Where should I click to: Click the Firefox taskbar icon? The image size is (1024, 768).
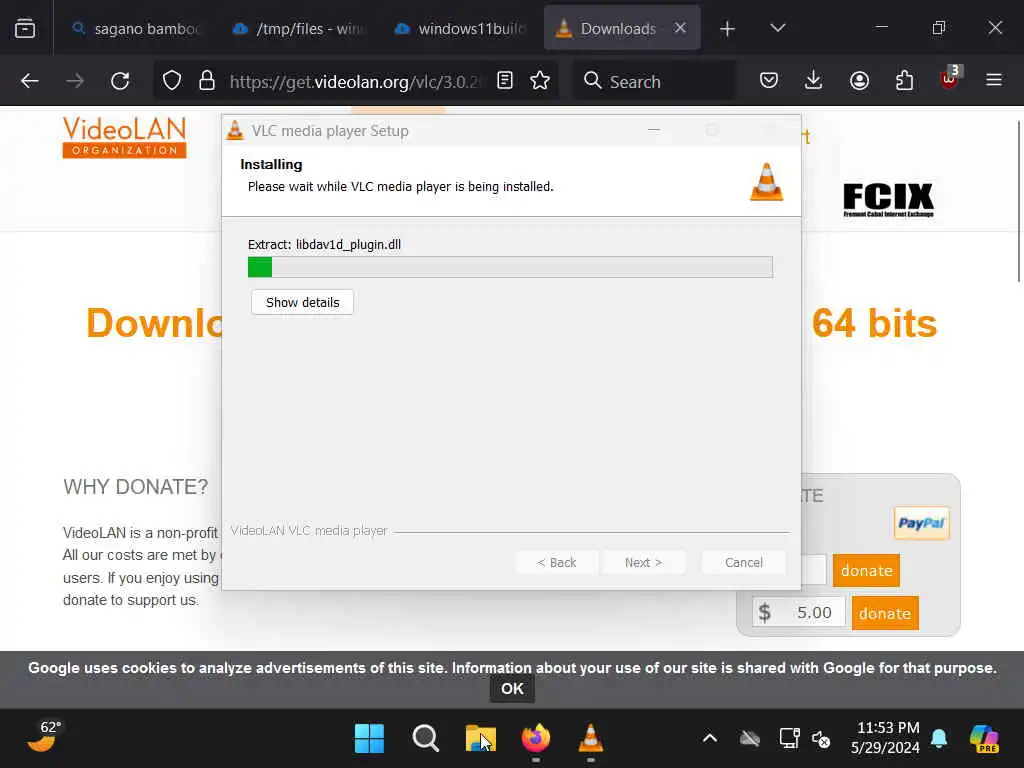pyautogui.click(x=536, y=739)
